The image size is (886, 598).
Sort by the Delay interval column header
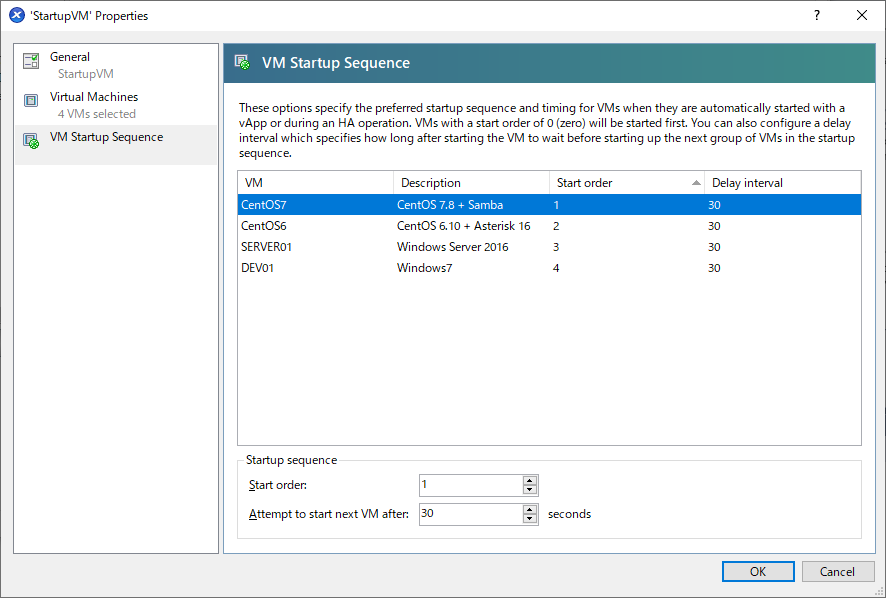(x=783, y=183)
